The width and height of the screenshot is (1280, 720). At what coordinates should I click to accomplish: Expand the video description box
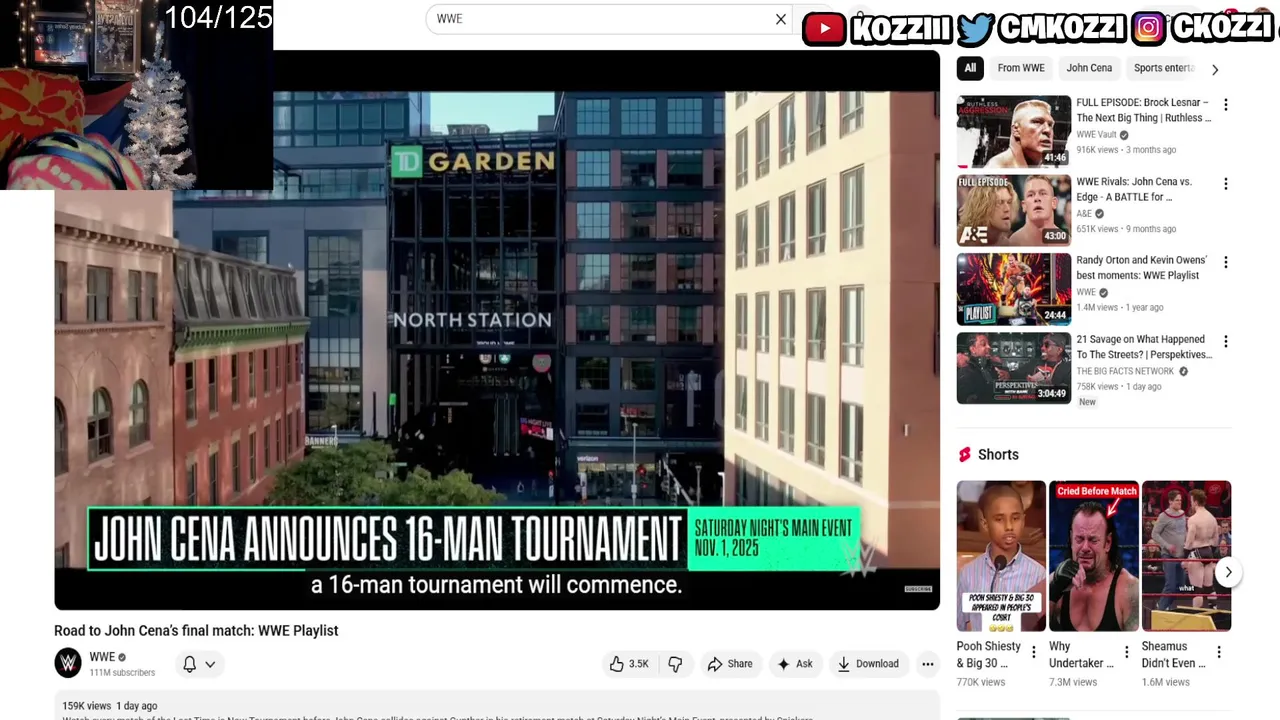497,706
